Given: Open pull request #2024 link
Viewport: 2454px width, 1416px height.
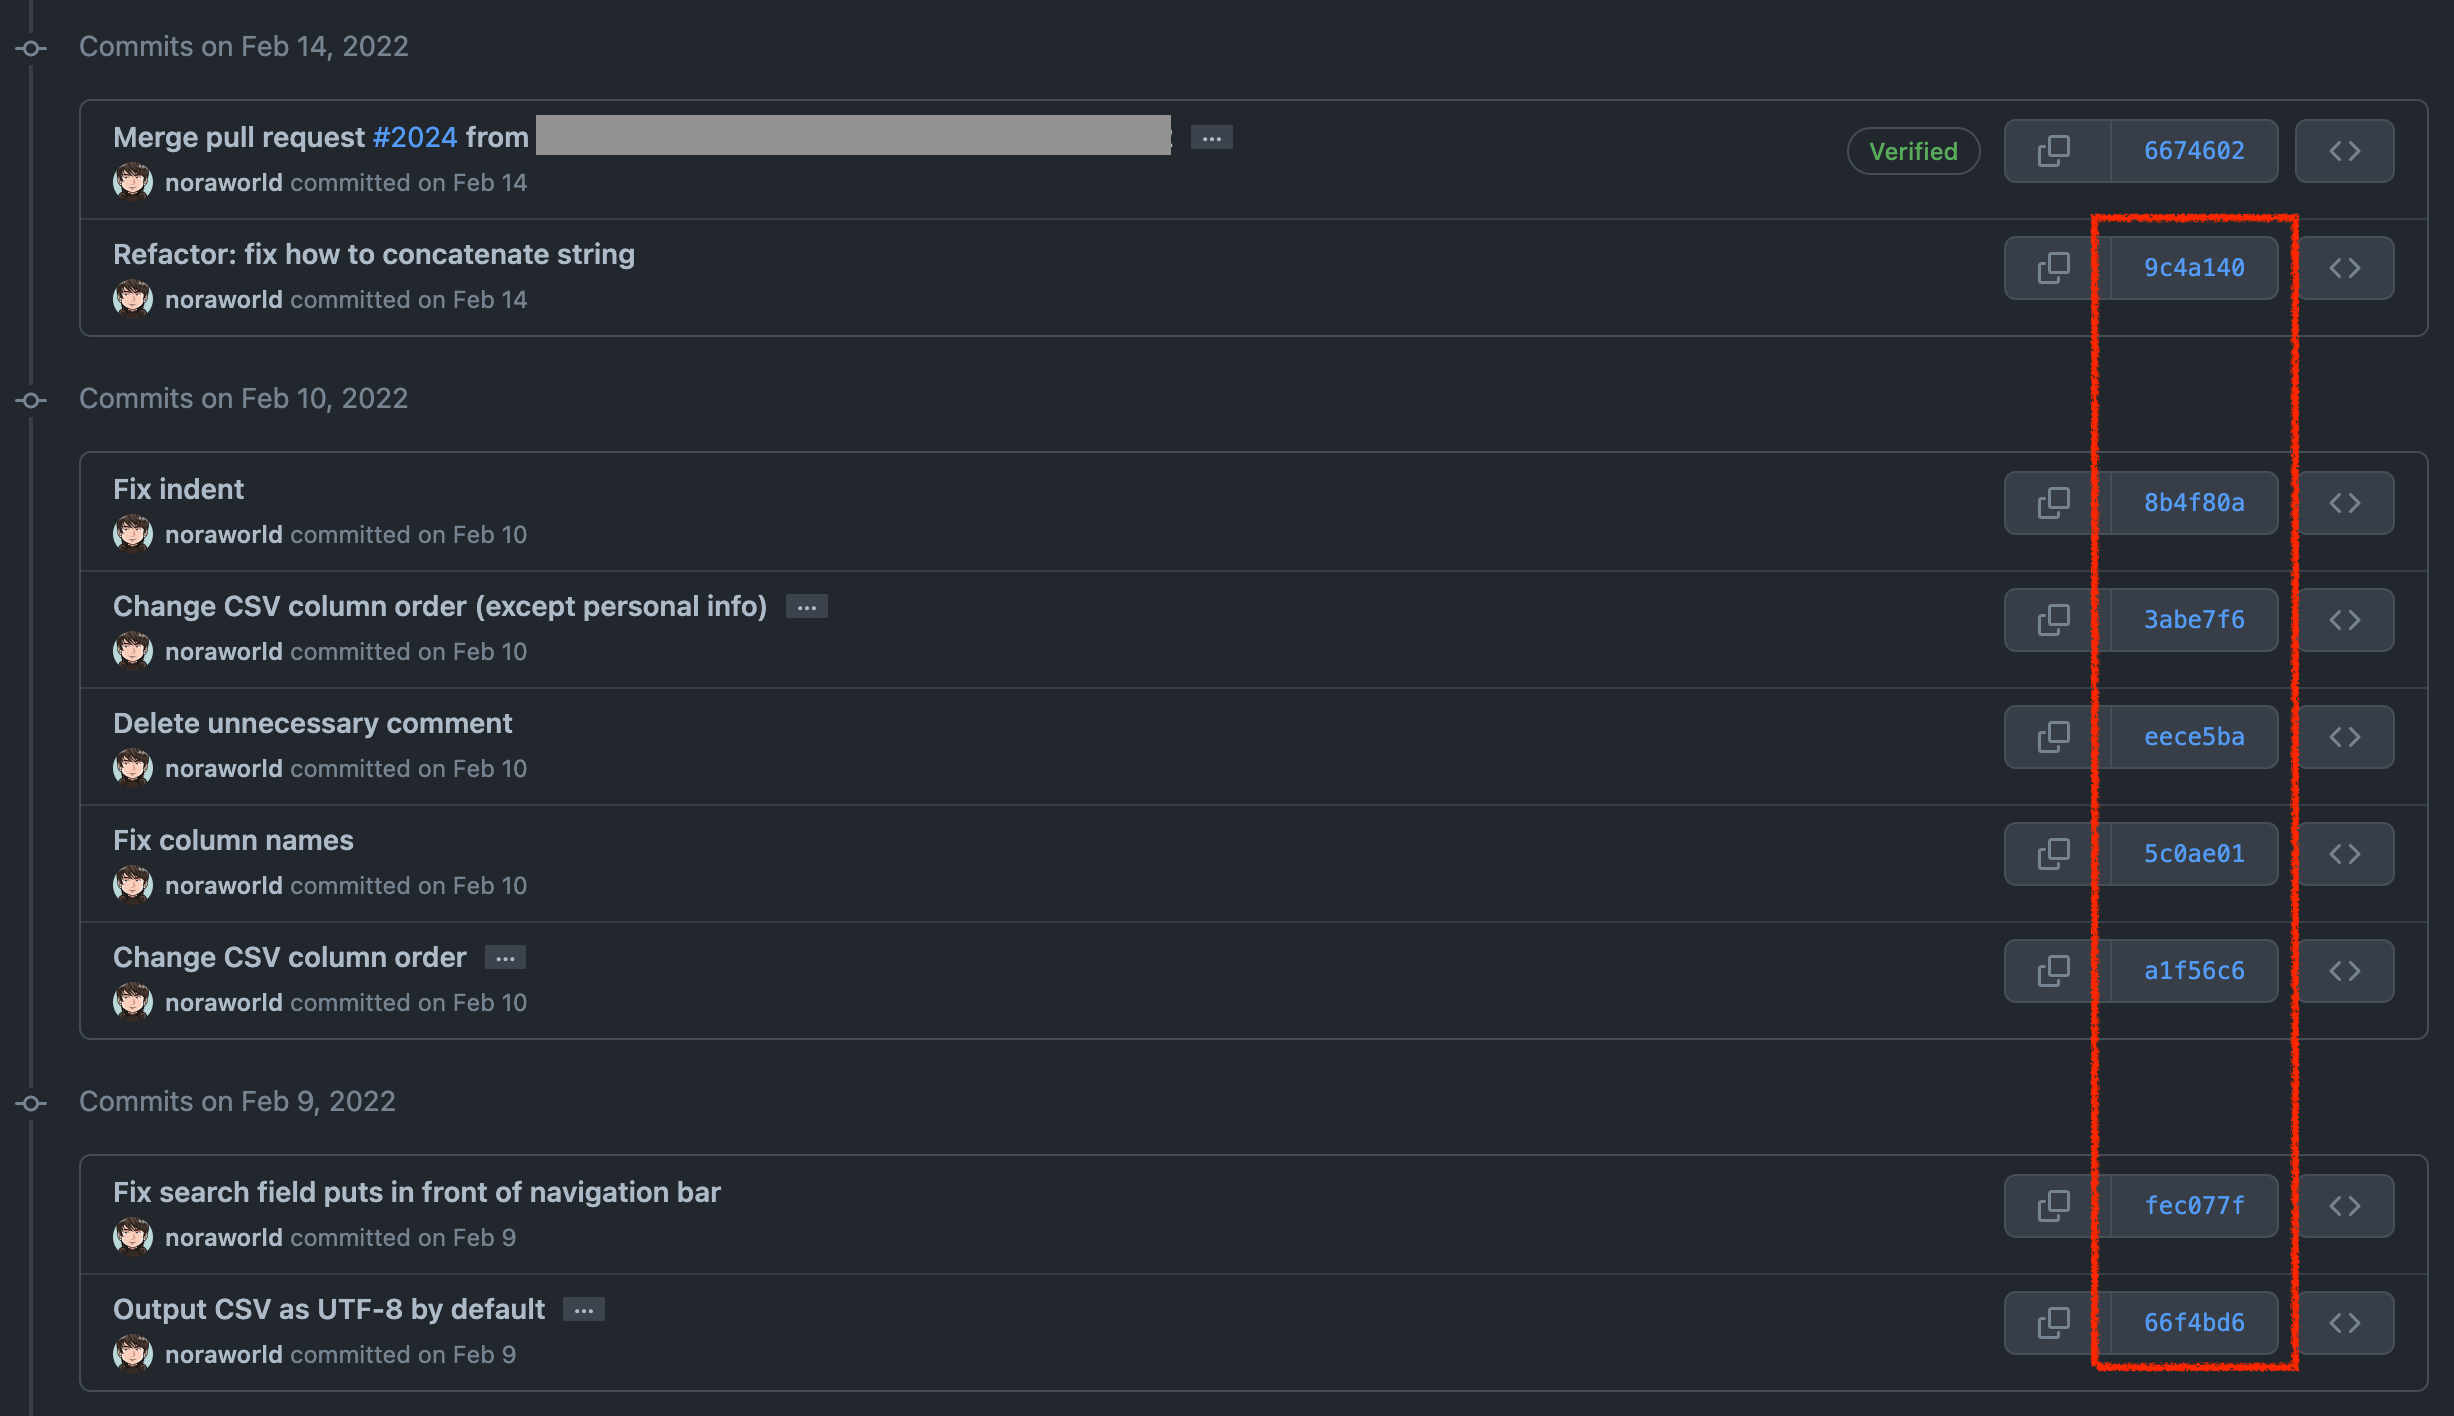Looking at the screenshot, I should [x=414, y=137].
